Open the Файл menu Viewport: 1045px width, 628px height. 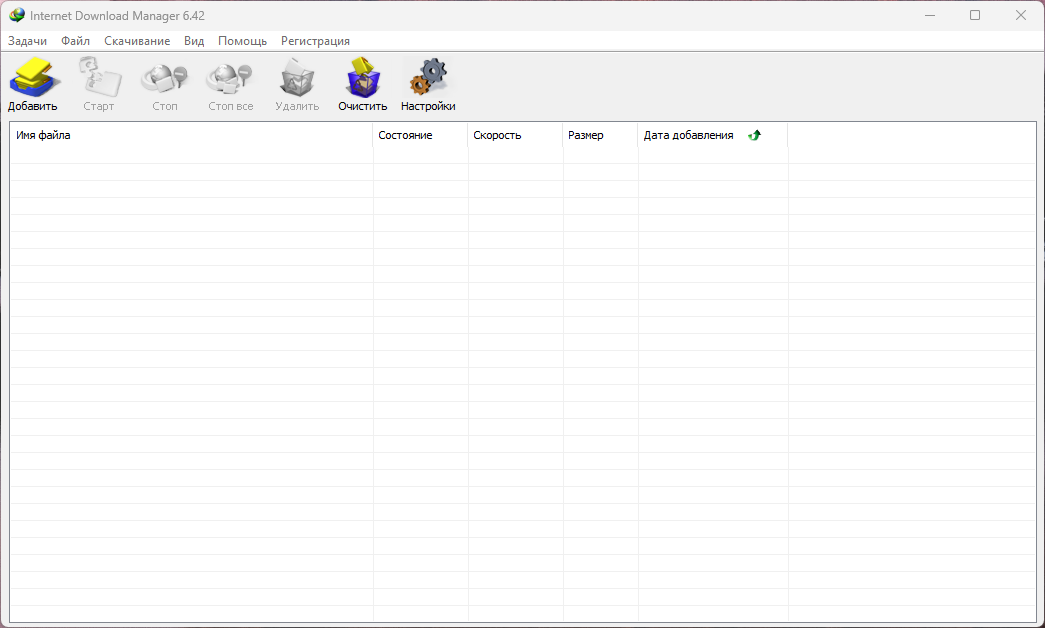(x=75, y=41)
